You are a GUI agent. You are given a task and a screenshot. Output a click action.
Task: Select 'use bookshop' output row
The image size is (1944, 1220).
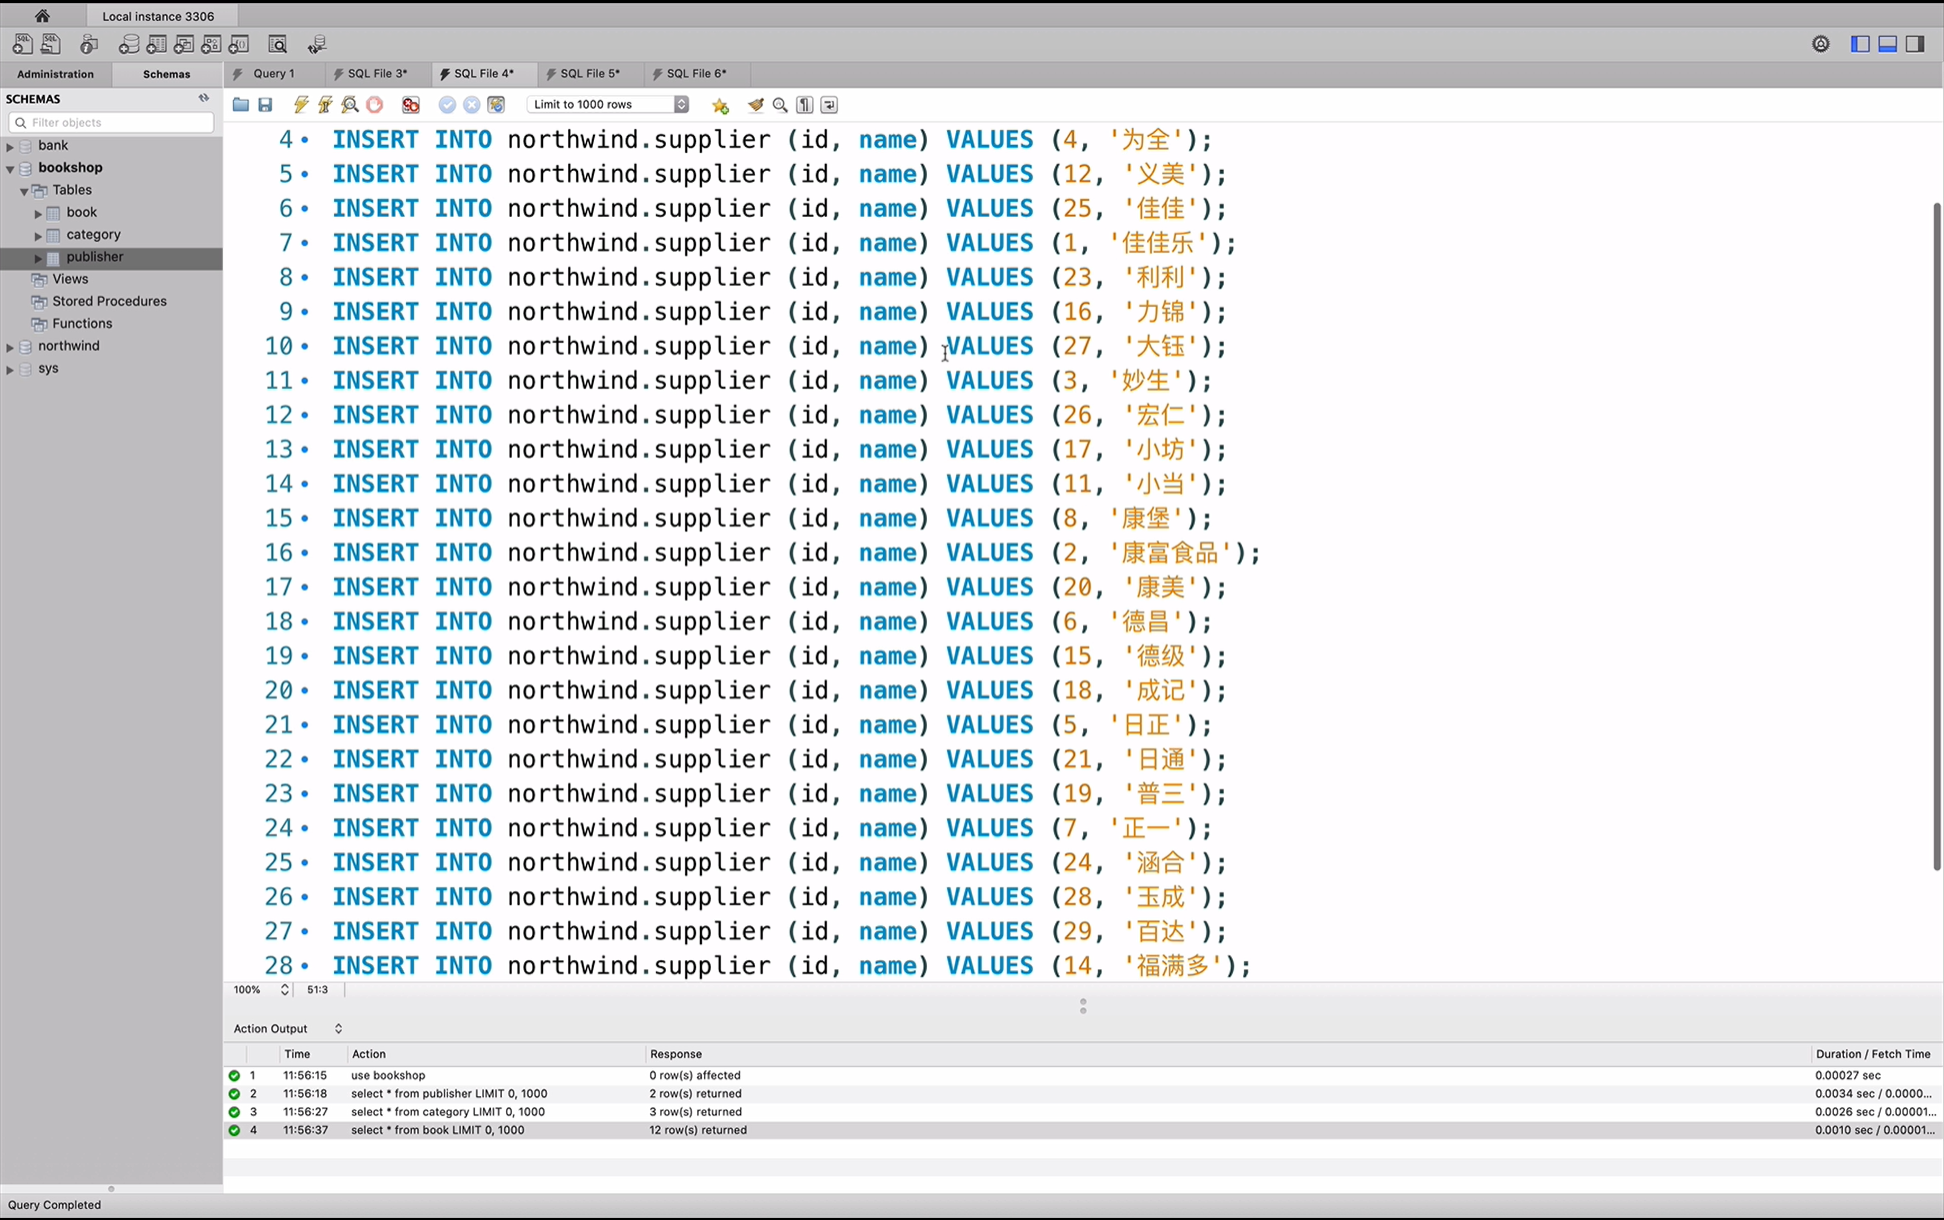pos(1083,1076)
